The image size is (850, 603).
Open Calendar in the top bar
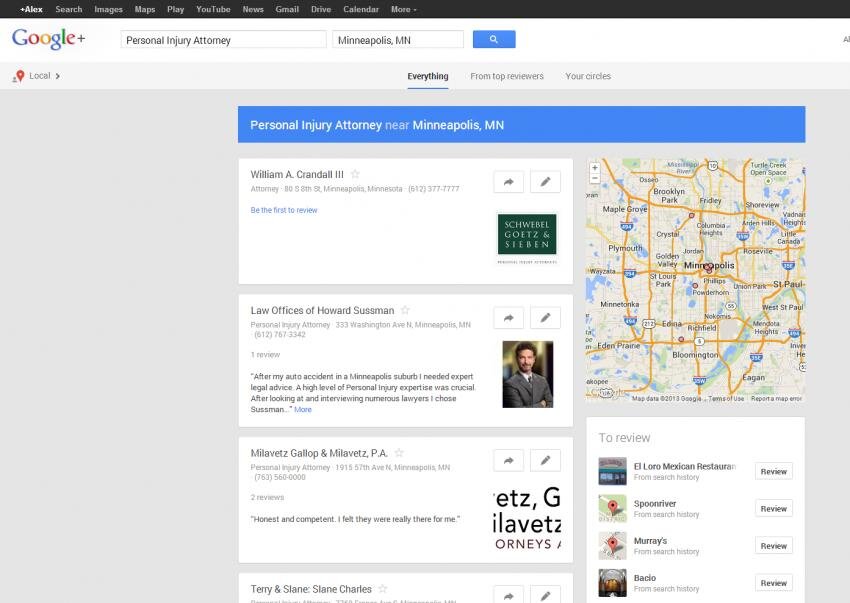pos(361,9)
